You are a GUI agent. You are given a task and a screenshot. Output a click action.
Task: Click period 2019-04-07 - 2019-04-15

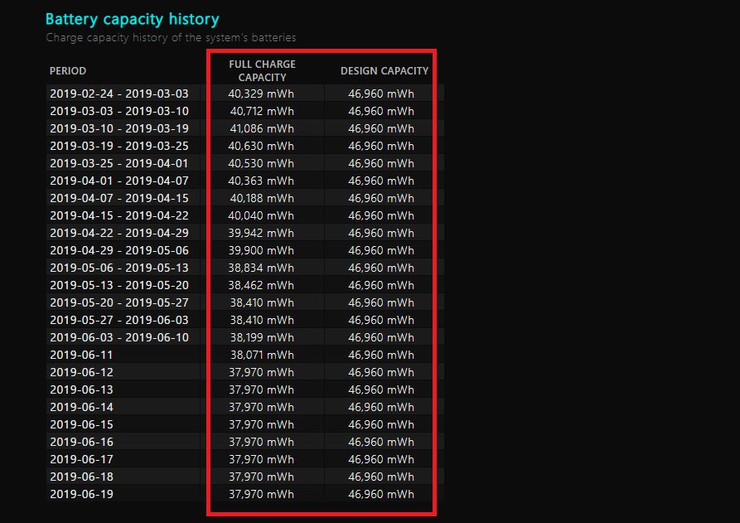pos(118,198)
